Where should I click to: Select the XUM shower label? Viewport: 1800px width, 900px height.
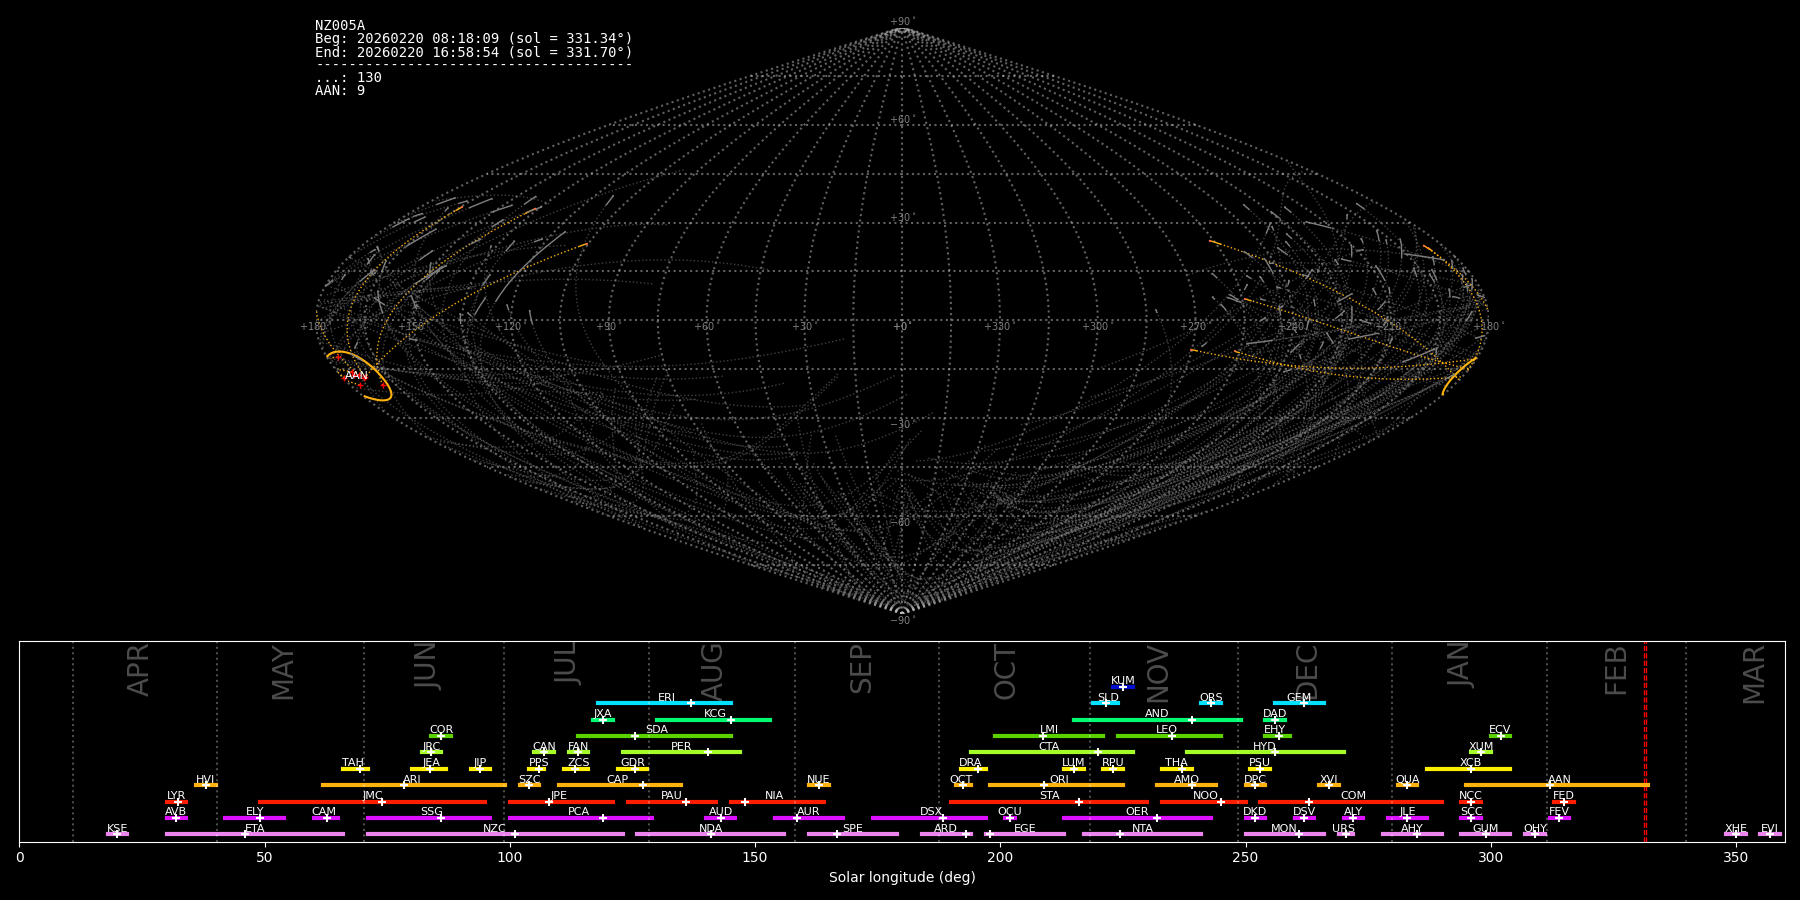(x=1481, y=747)
